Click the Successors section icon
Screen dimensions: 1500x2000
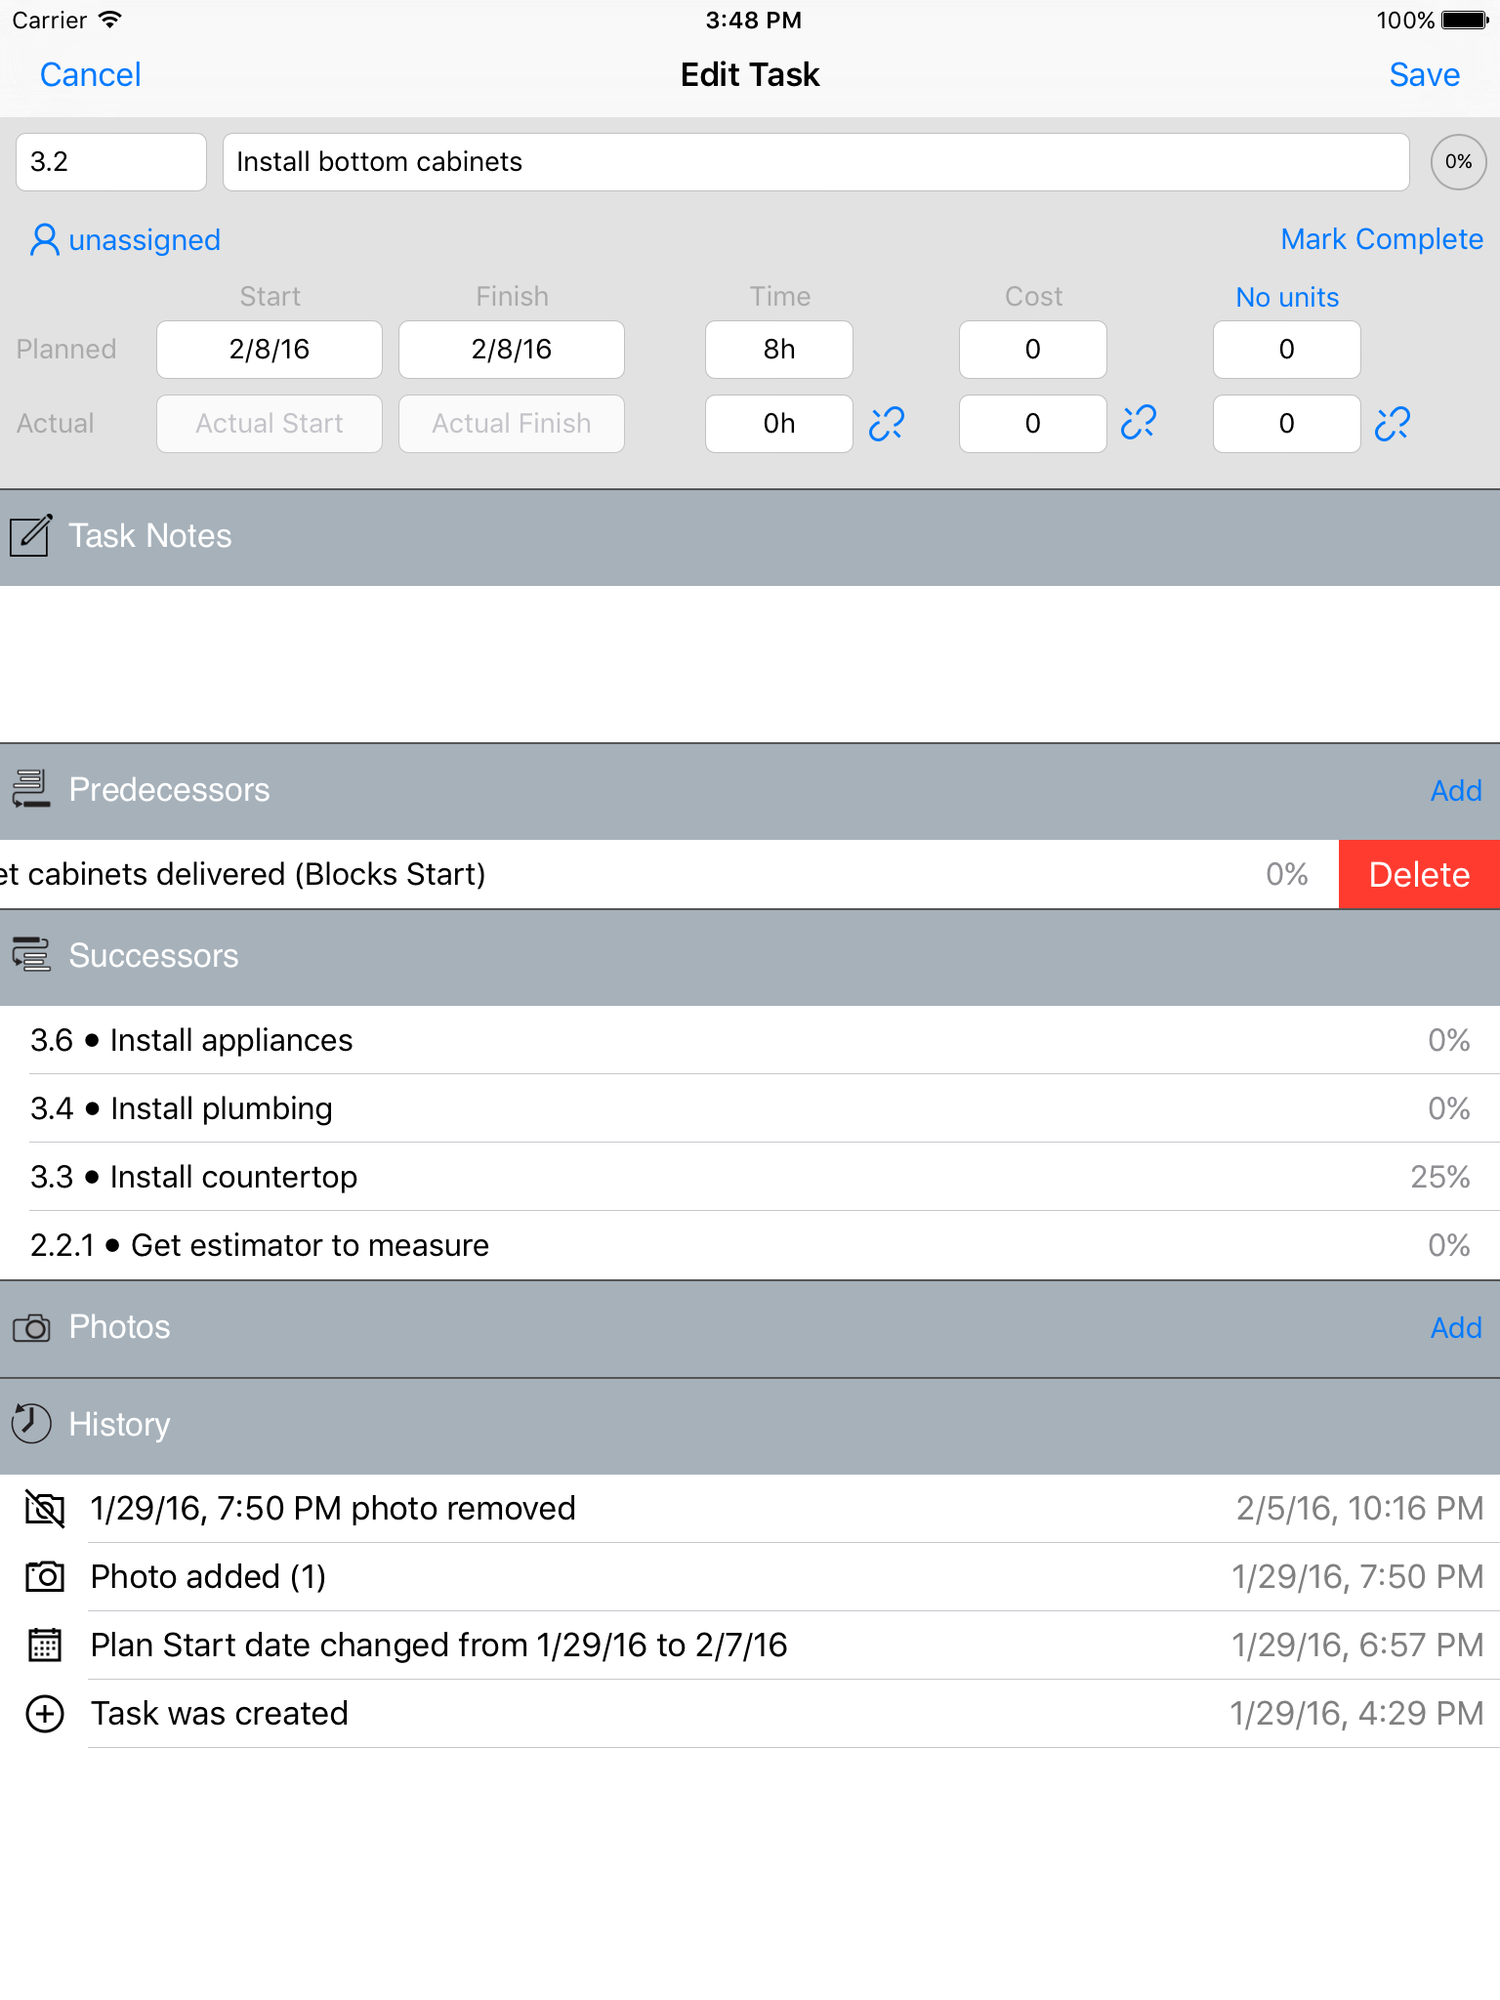[31, 955]
